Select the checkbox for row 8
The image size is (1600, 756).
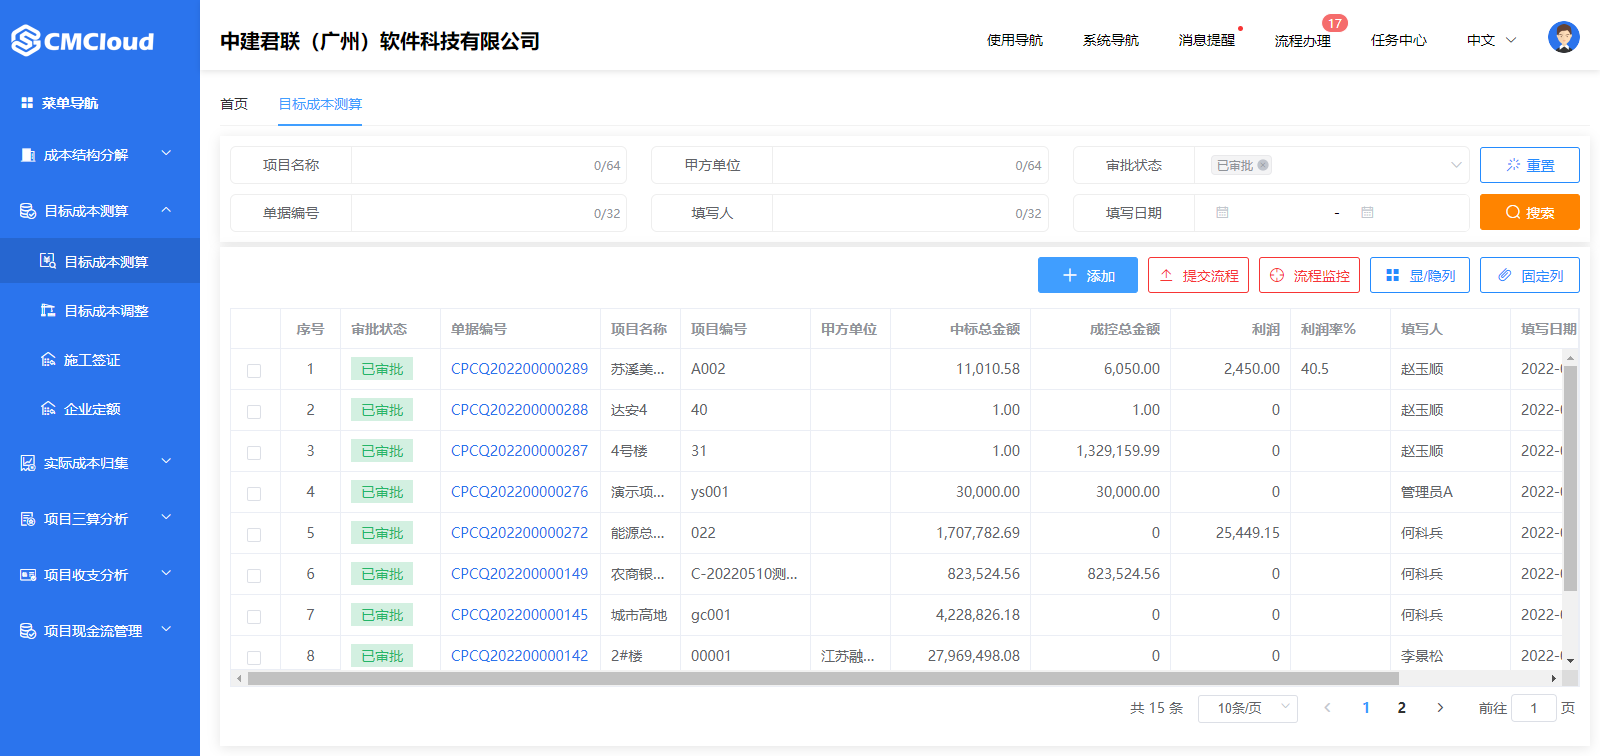pos(254,658)
